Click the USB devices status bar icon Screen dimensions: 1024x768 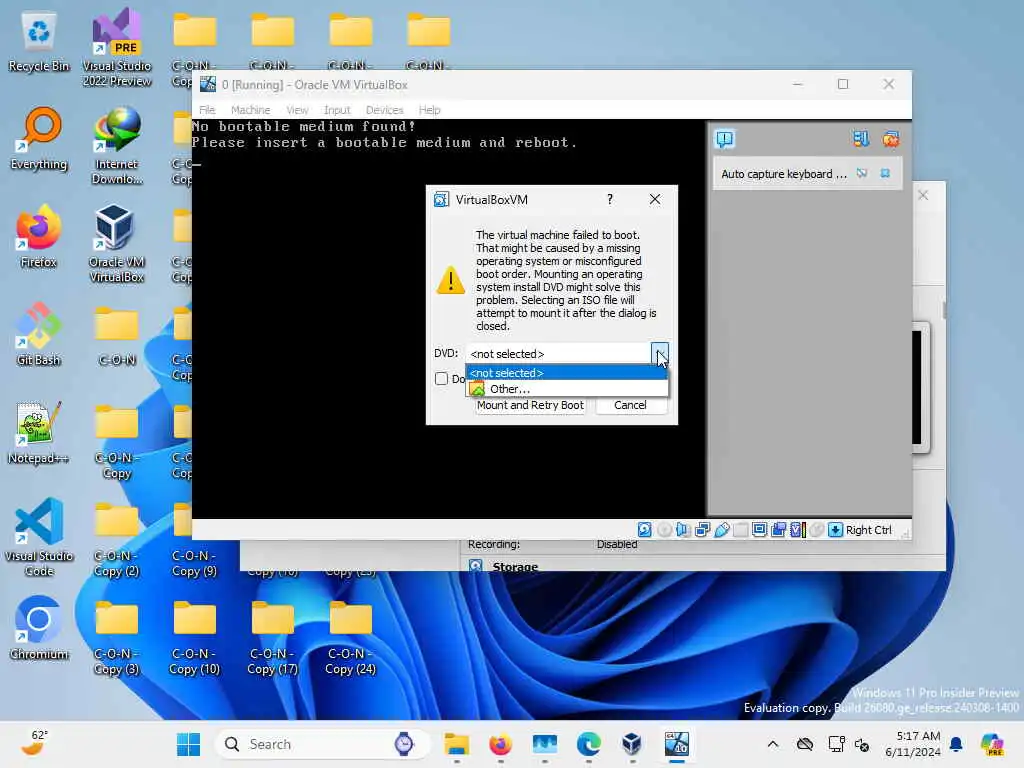[722, 530]
